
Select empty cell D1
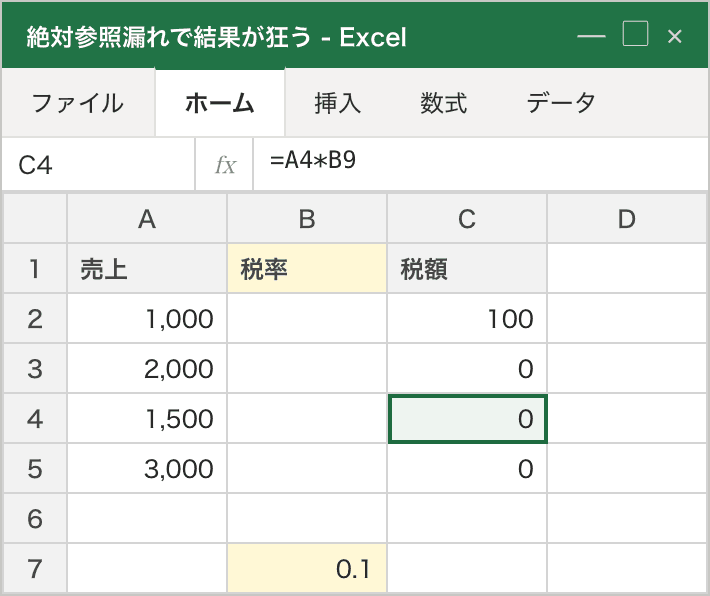click(627, 269)
